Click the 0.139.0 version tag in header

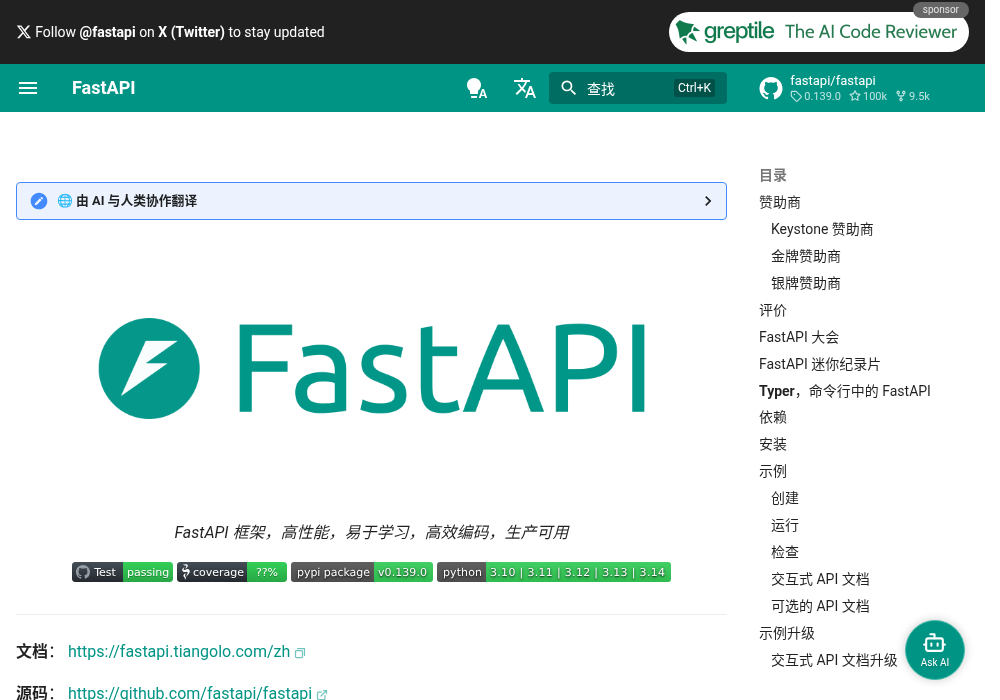816,96
